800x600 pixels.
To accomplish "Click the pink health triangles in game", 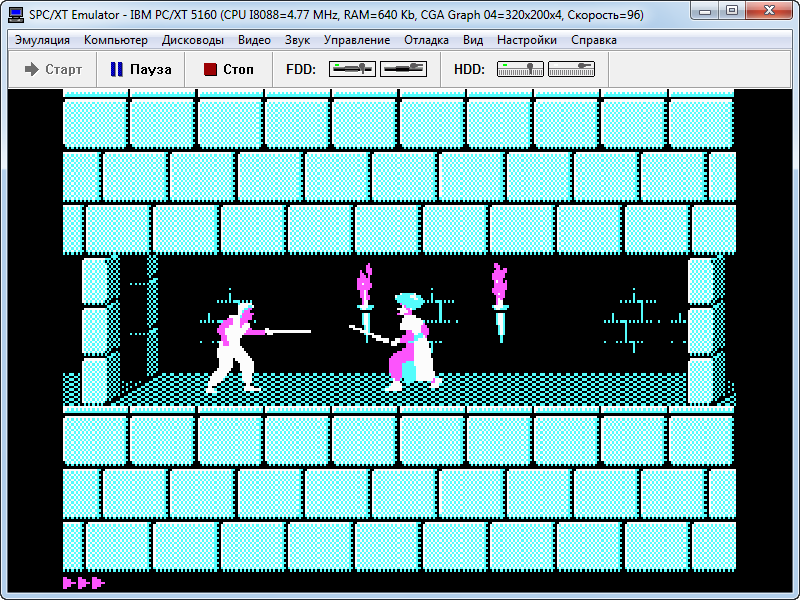I will [x=84, y=582].
